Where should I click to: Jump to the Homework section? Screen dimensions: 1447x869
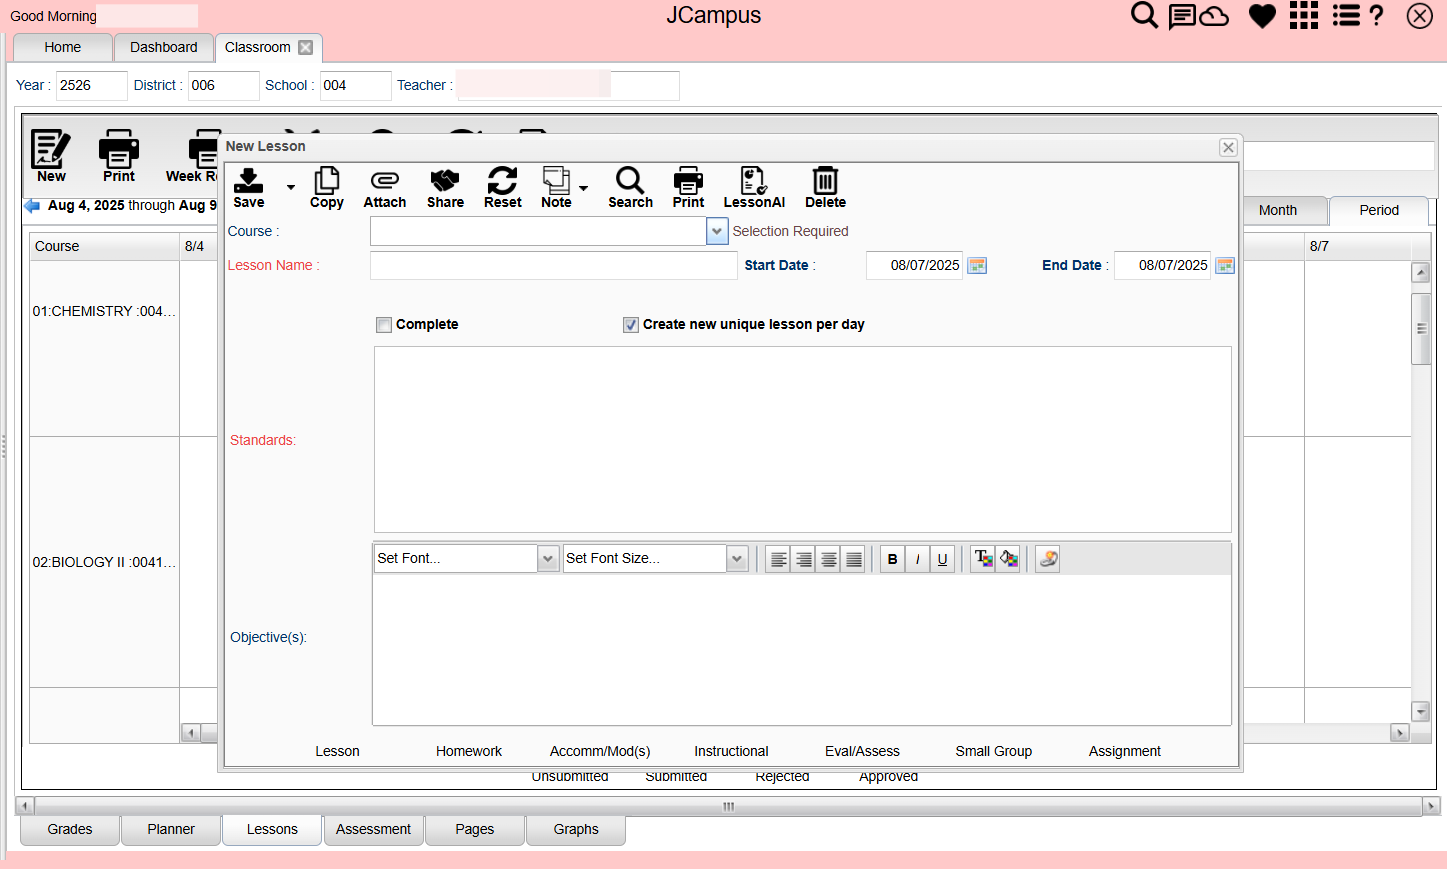pyautogui.click(x=469, y=751)
